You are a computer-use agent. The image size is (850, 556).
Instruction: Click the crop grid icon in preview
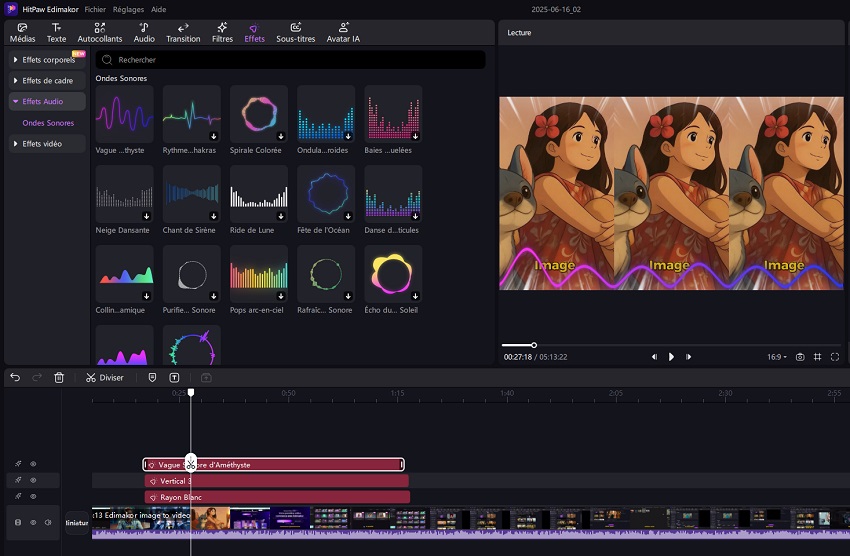point(817,357)
